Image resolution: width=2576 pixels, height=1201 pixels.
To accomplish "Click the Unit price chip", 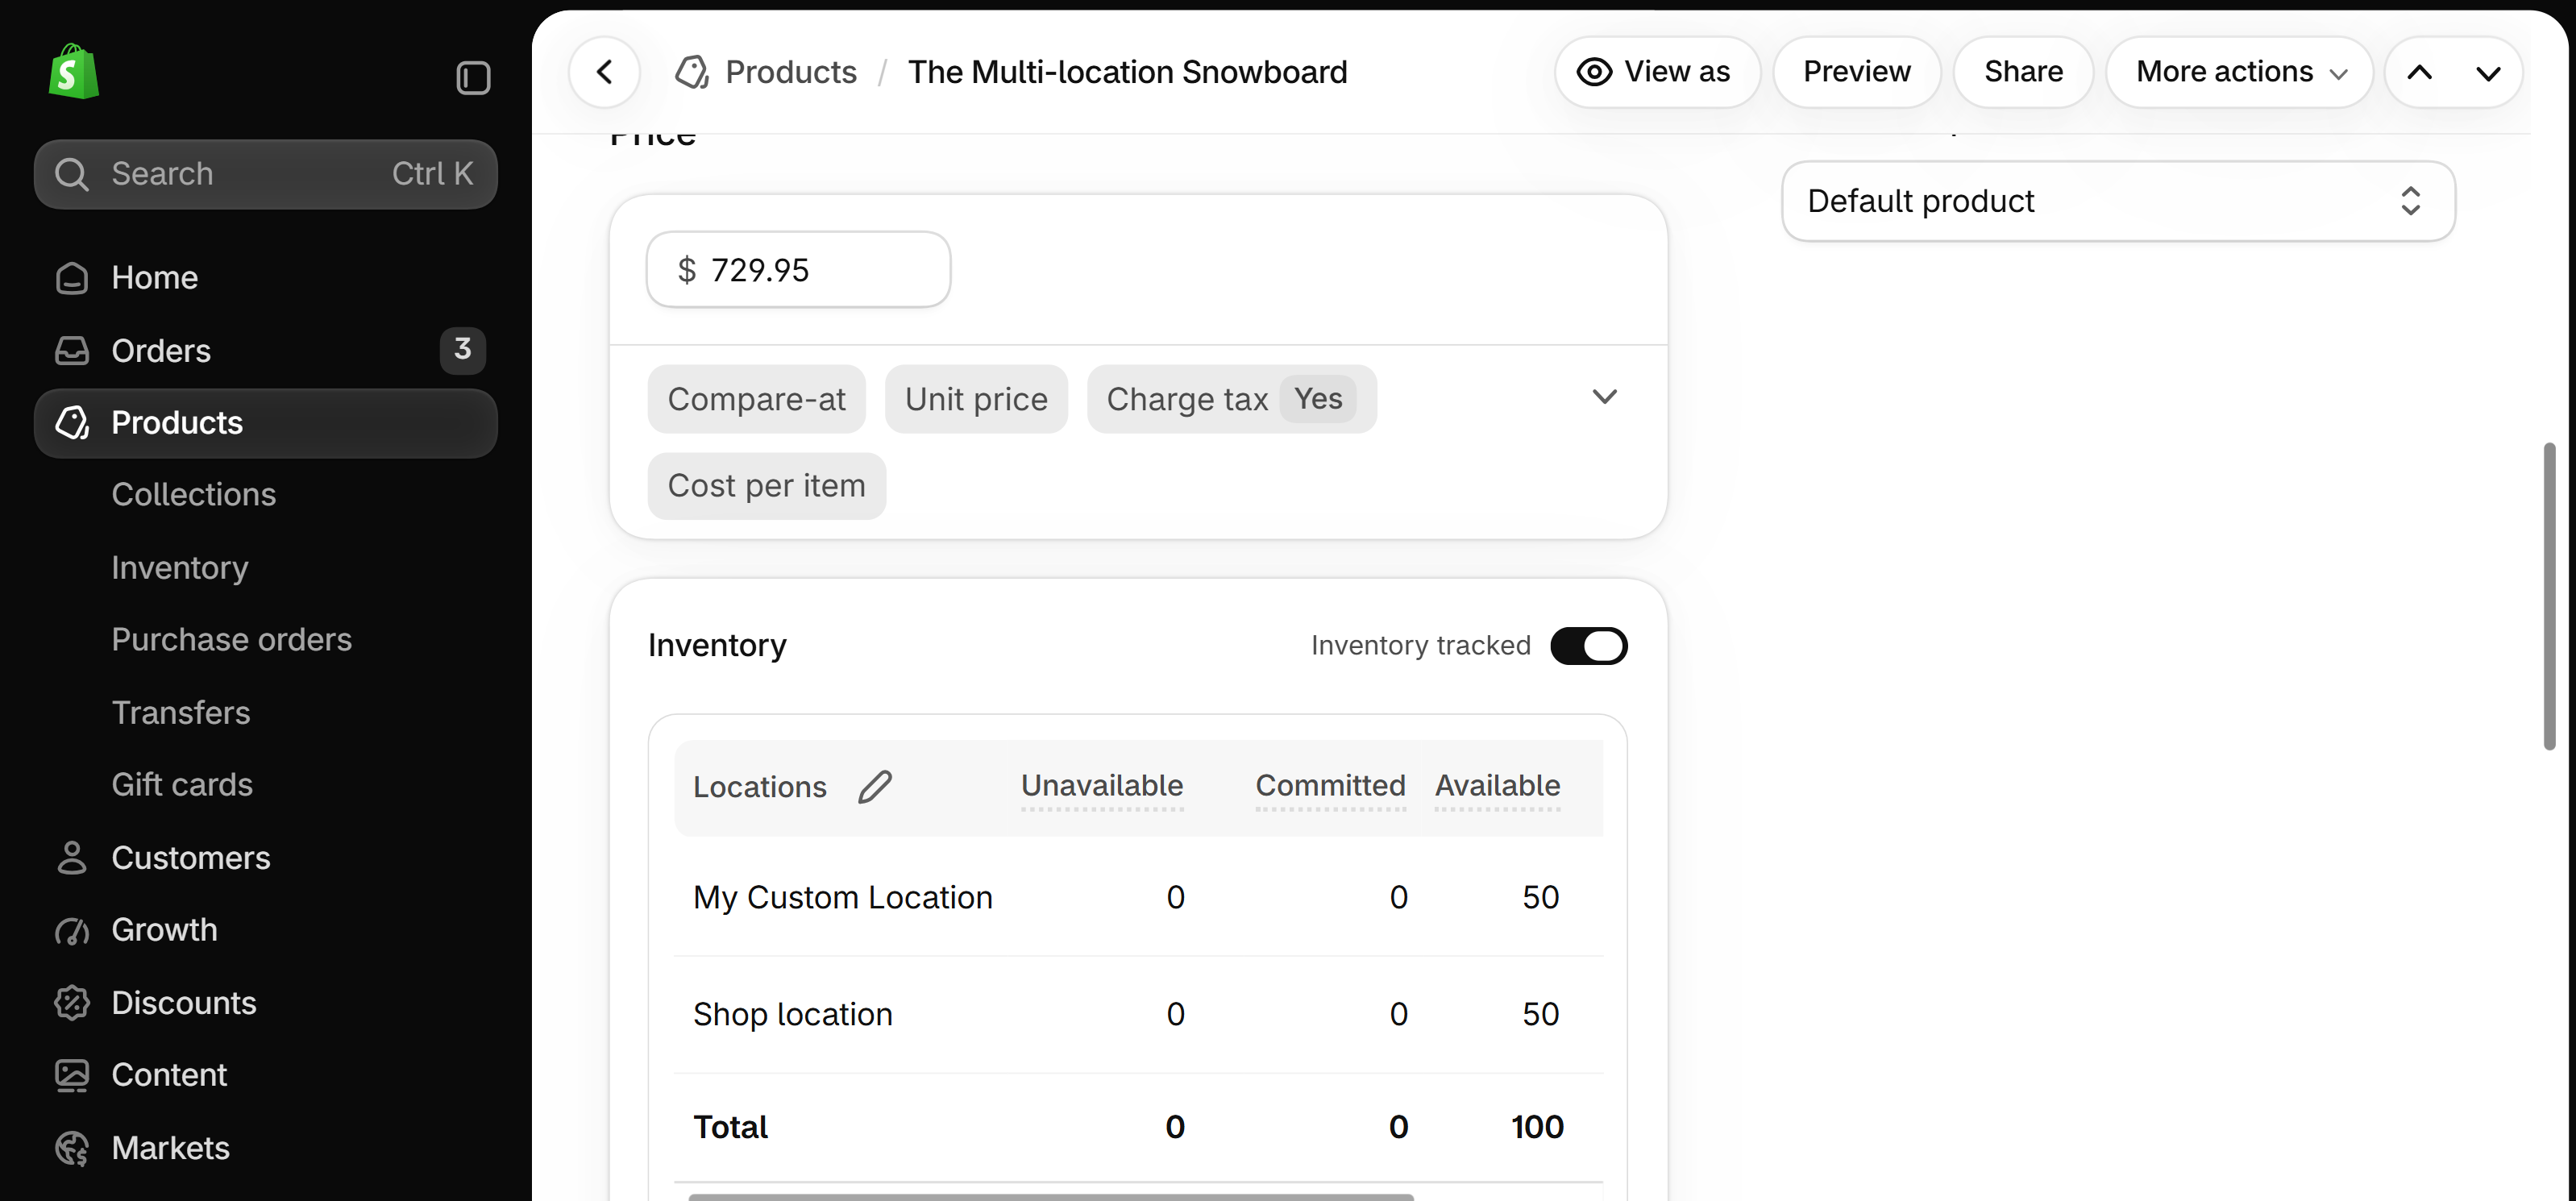I will click(976, 399).
